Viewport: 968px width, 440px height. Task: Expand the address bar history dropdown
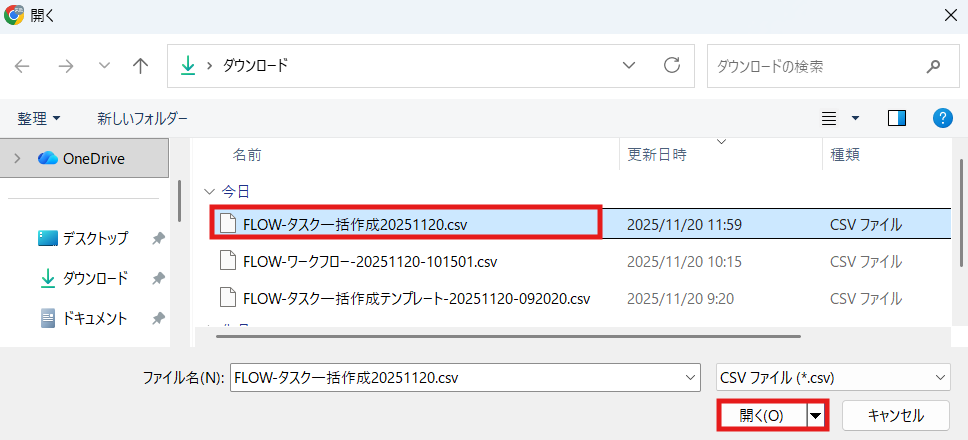629,66
